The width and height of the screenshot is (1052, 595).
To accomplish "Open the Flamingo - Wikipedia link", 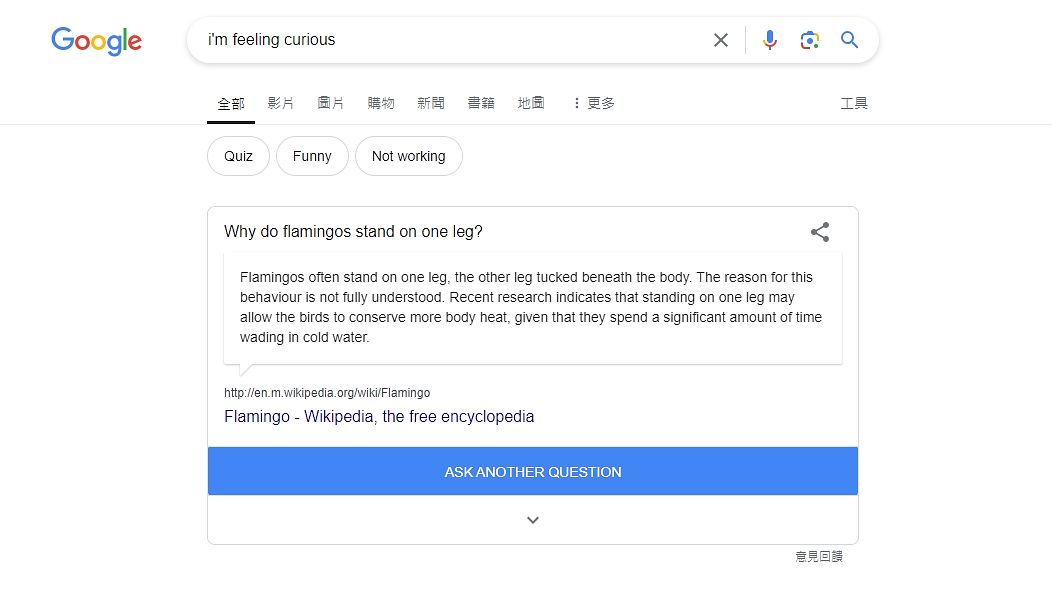I will tap(379, 416).
